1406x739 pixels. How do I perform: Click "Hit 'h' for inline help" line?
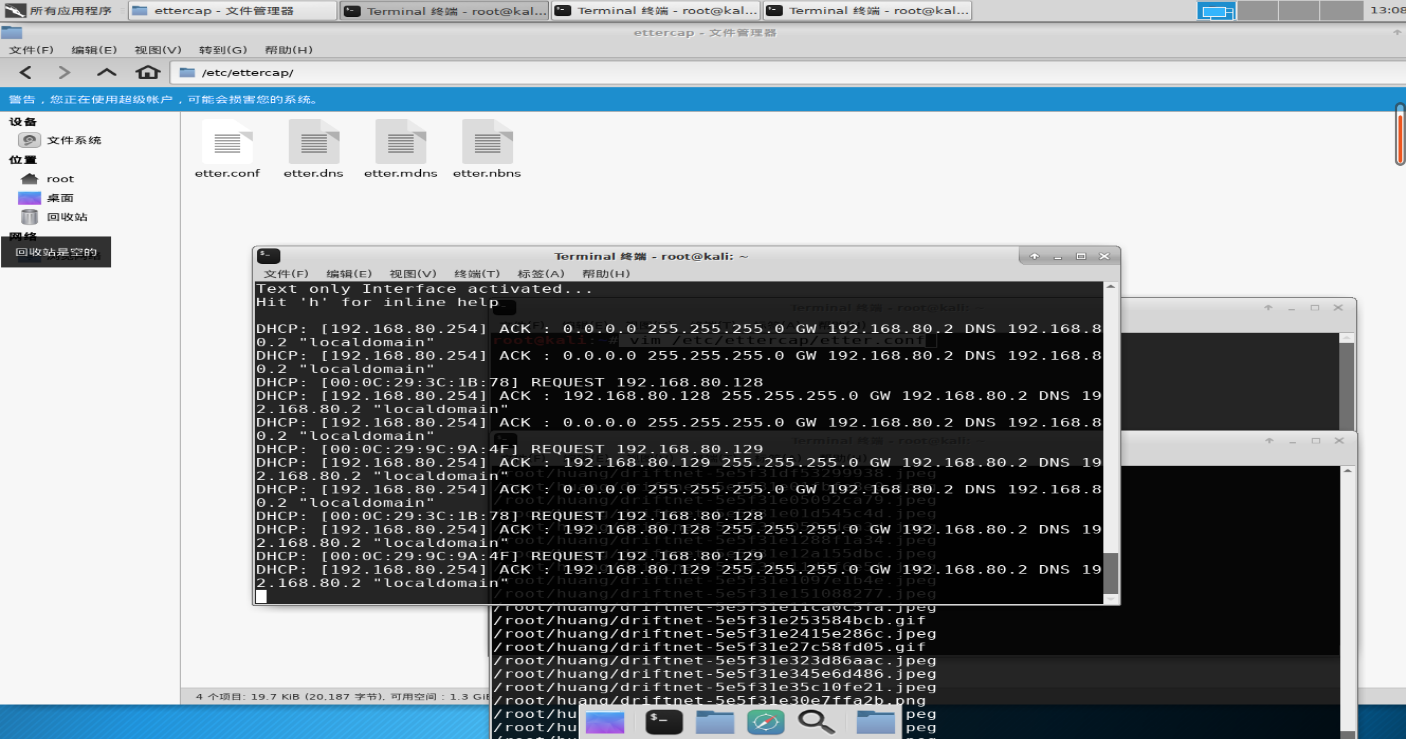tap(377, 302)
